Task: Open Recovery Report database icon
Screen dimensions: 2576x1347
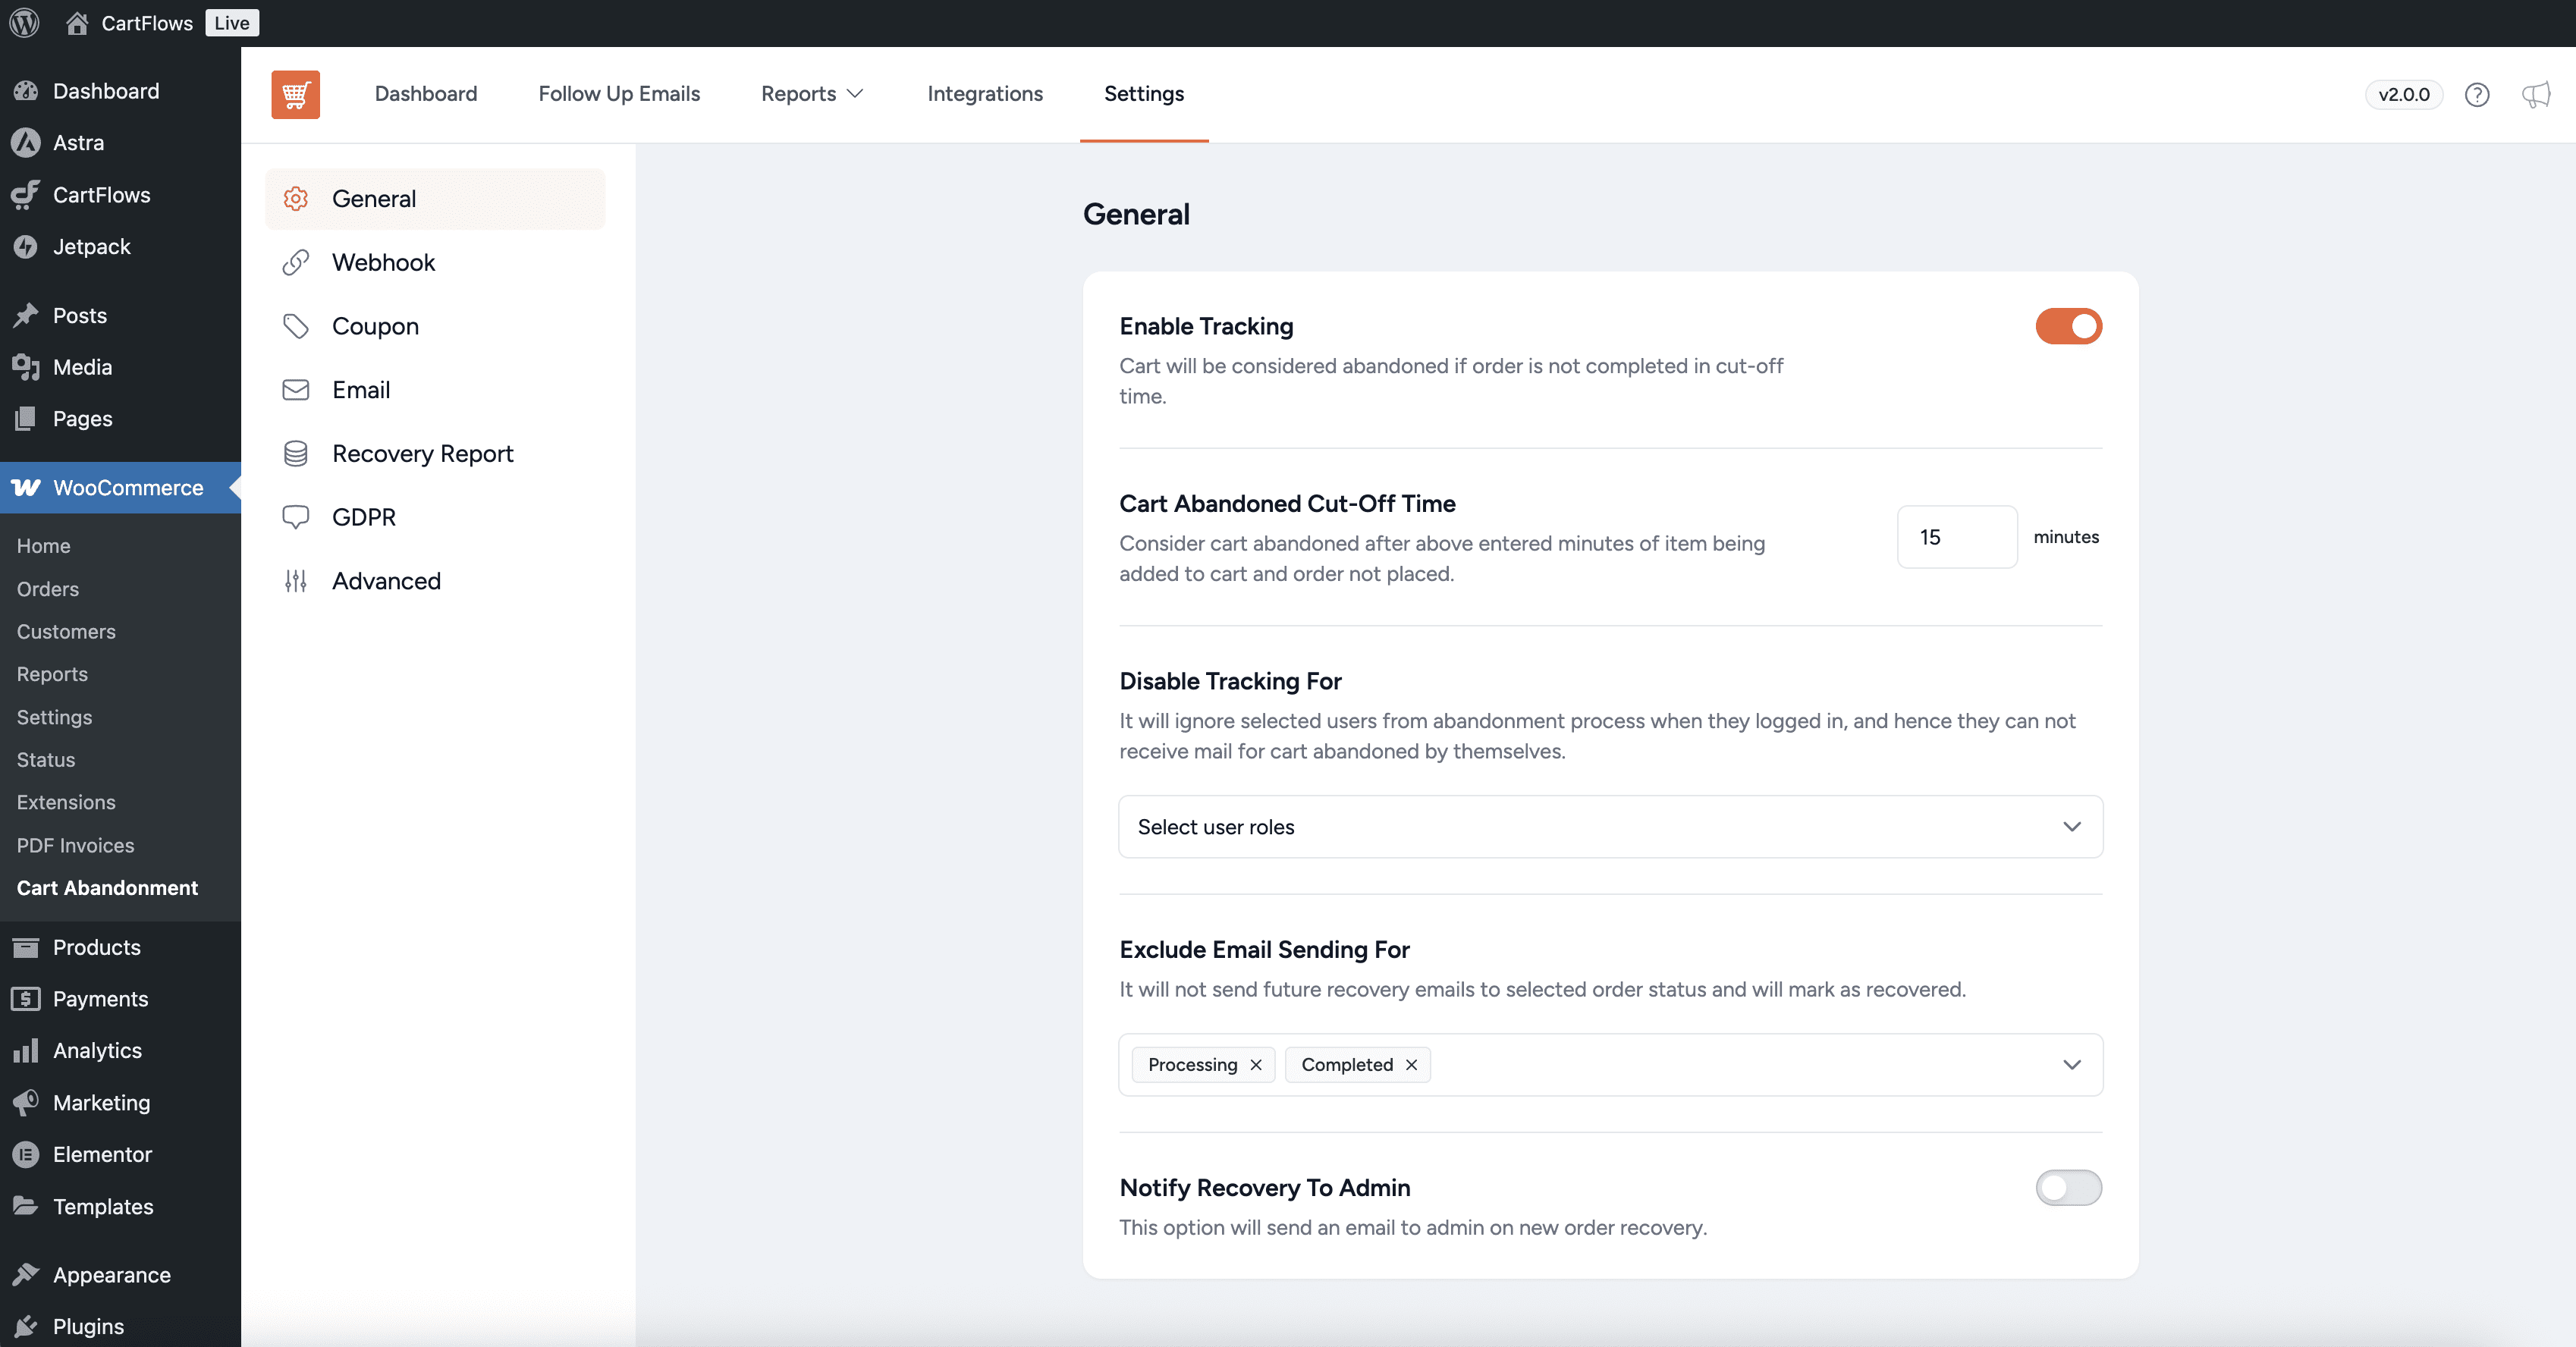Action: [295, 453]
